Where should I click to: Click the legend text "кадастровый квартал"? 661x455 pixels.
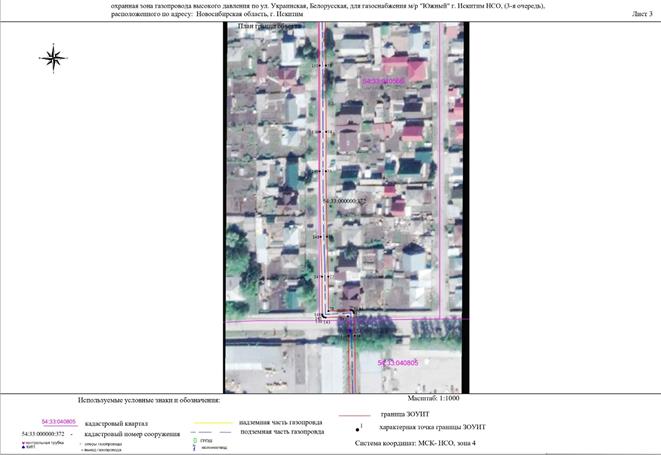point(116,423)
